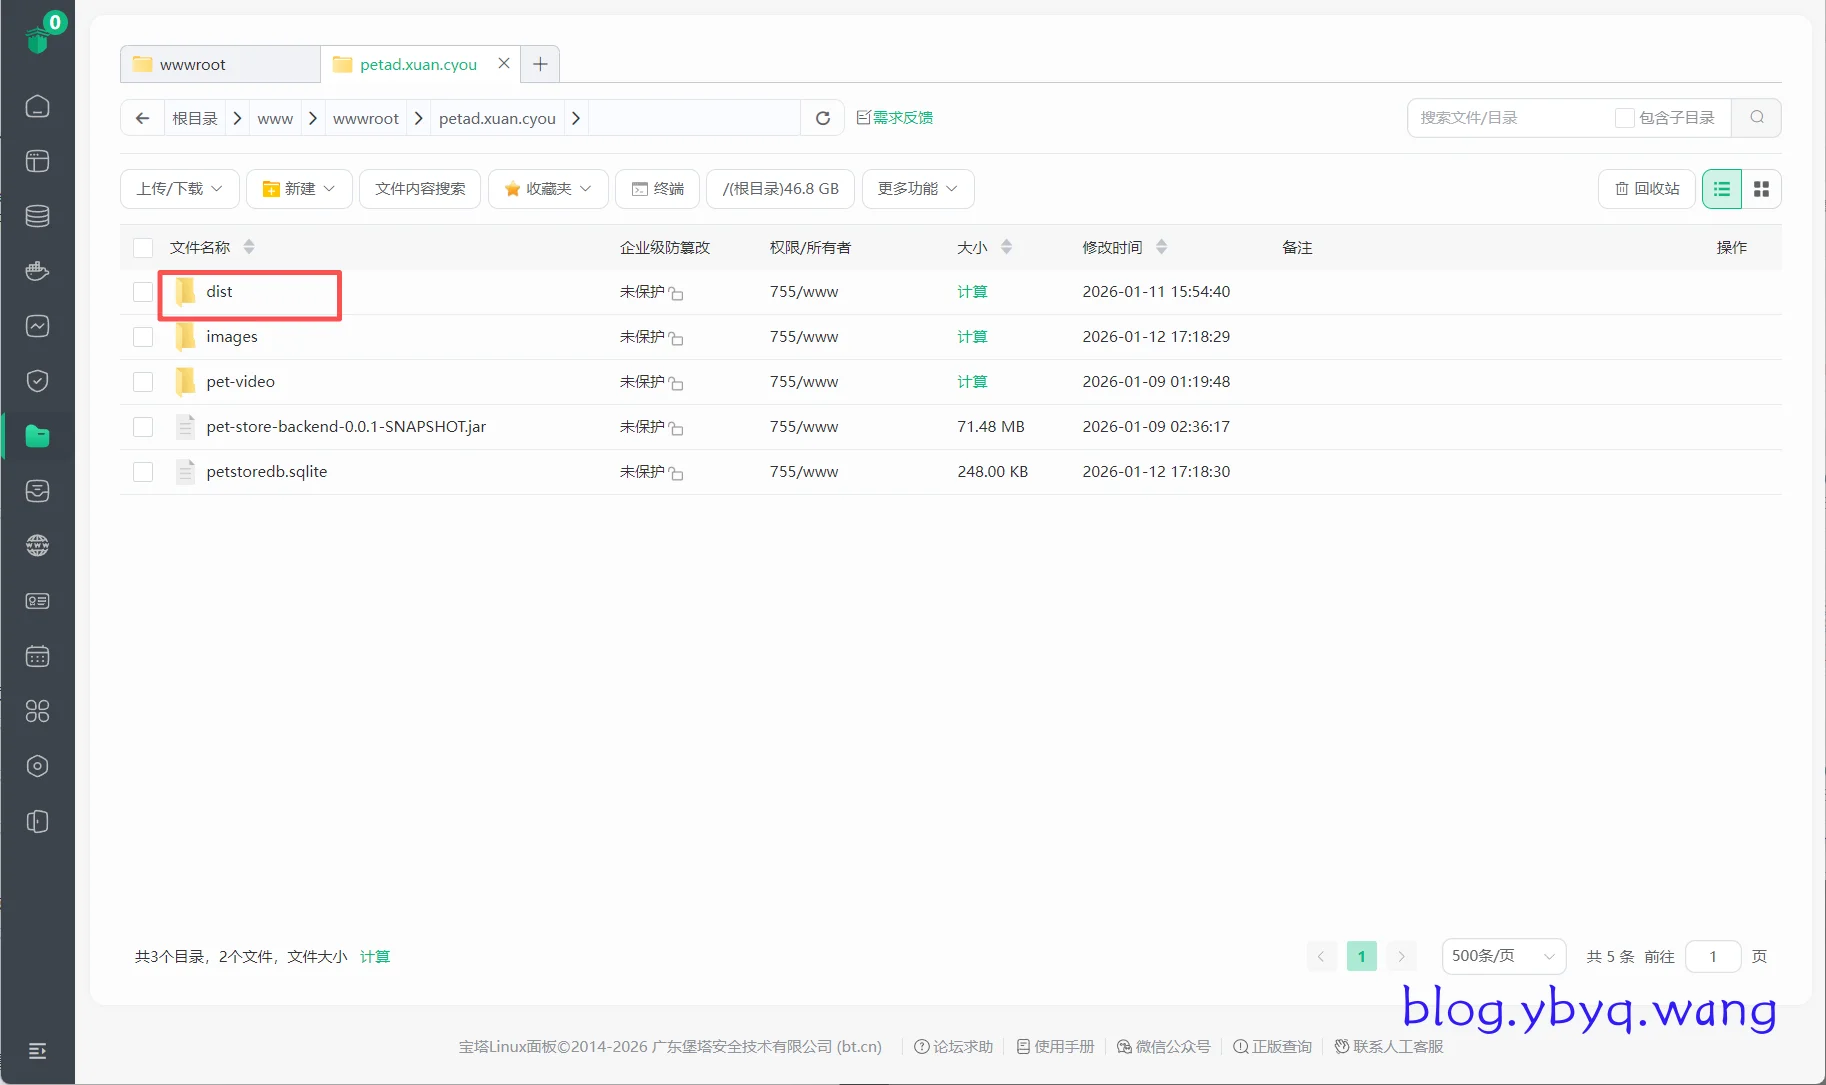
Task: Open the database sidebar icon
Action: [37, 216]
